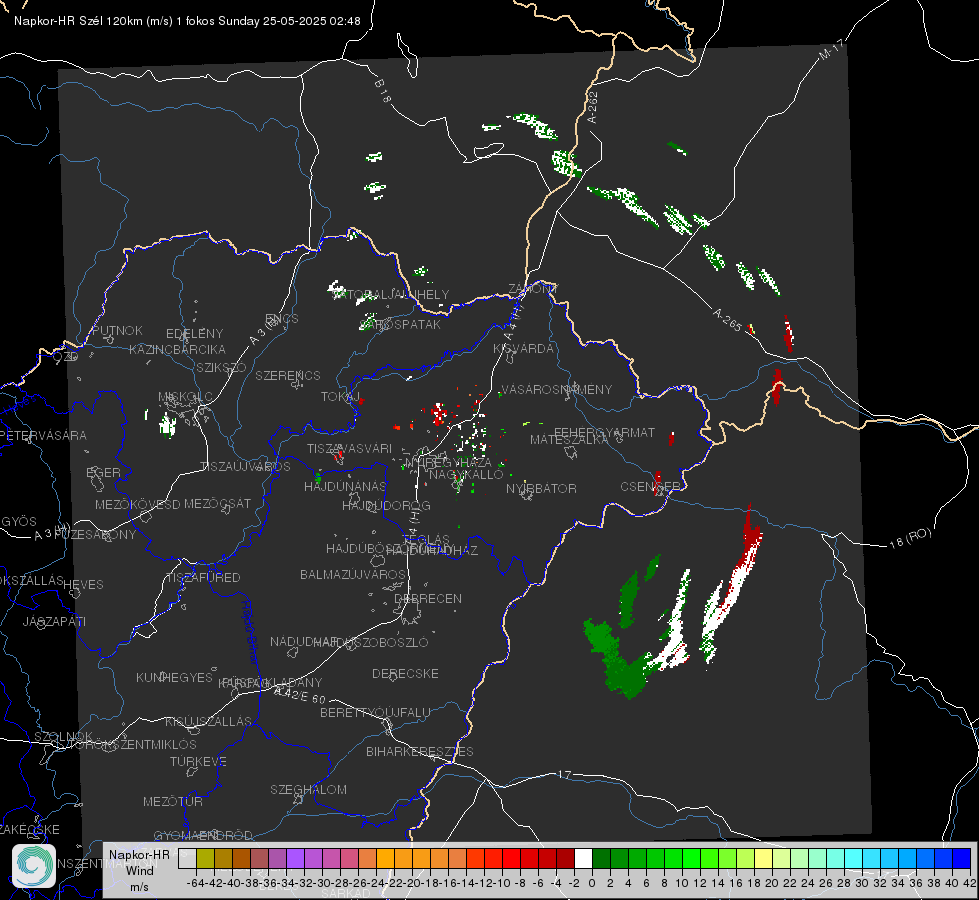This screenshot has height=900, width=979.
Task: Click the '18 (RO)' road label
Action: (x=910, y=538)
